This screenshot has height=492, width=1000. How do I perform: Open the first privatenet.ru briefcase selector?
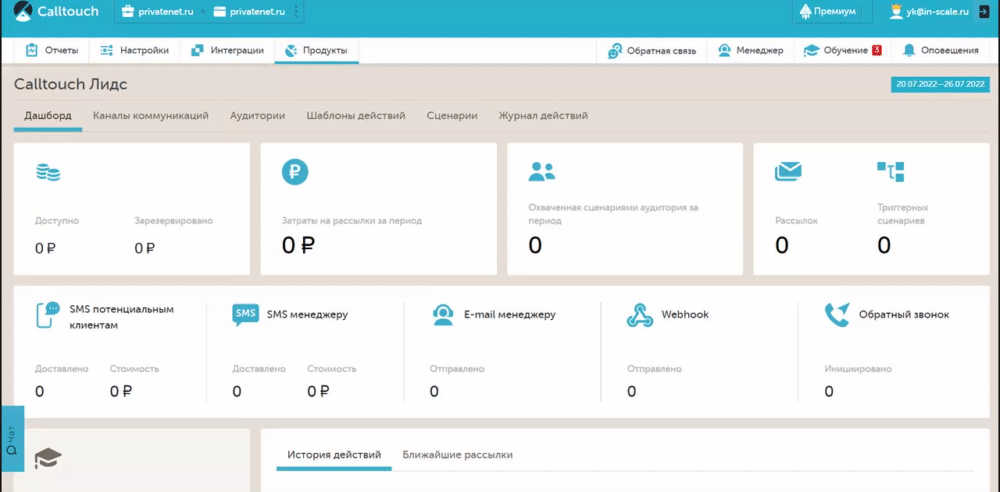[158, 11]
